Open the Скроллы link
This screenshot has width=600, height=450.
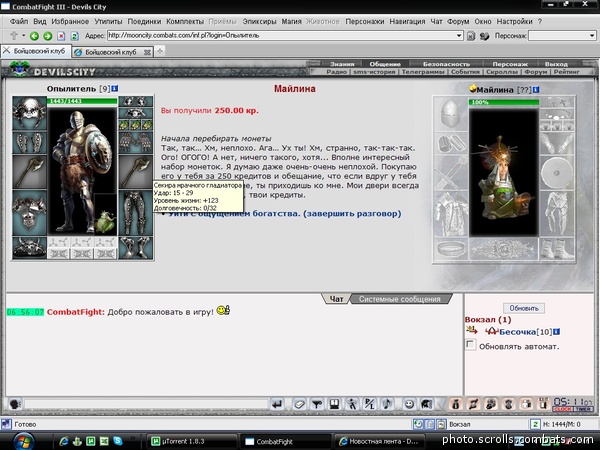tap(502, 72)
